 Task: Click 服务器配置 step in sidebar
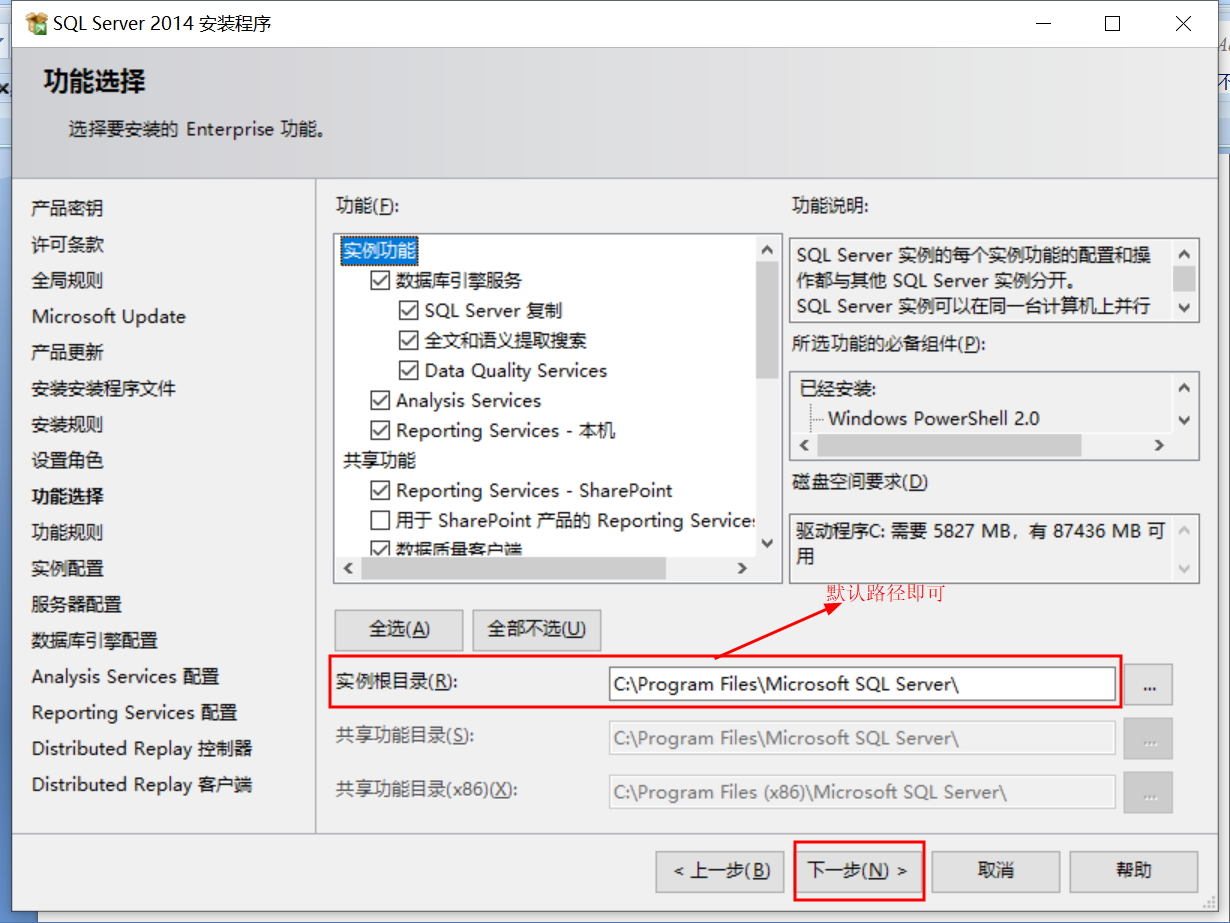[76, 605]
